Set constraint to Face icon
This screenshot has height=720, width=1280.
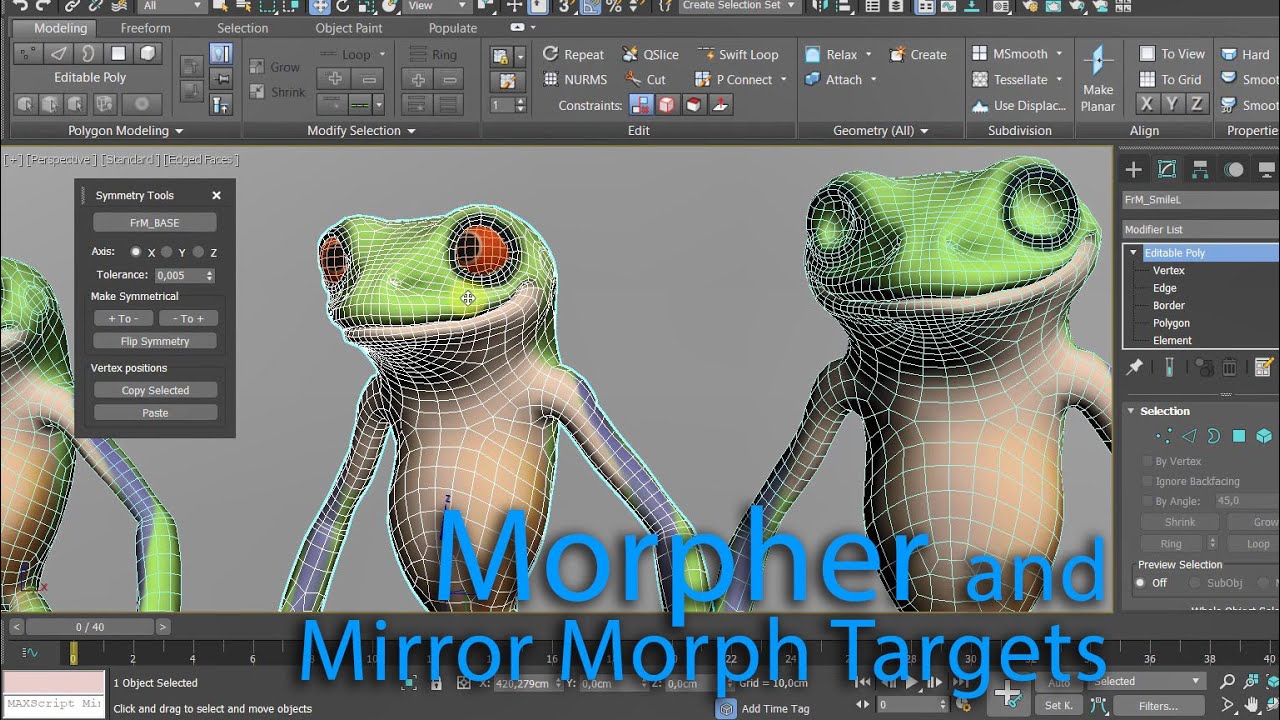click(693, 105)
